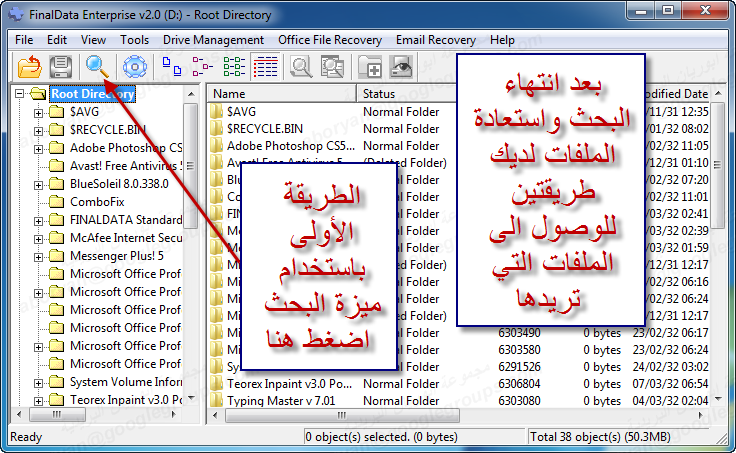Click Normal Folder status of Typing Master row
This screenshot has width=736, height=453.
click(401, 400)
